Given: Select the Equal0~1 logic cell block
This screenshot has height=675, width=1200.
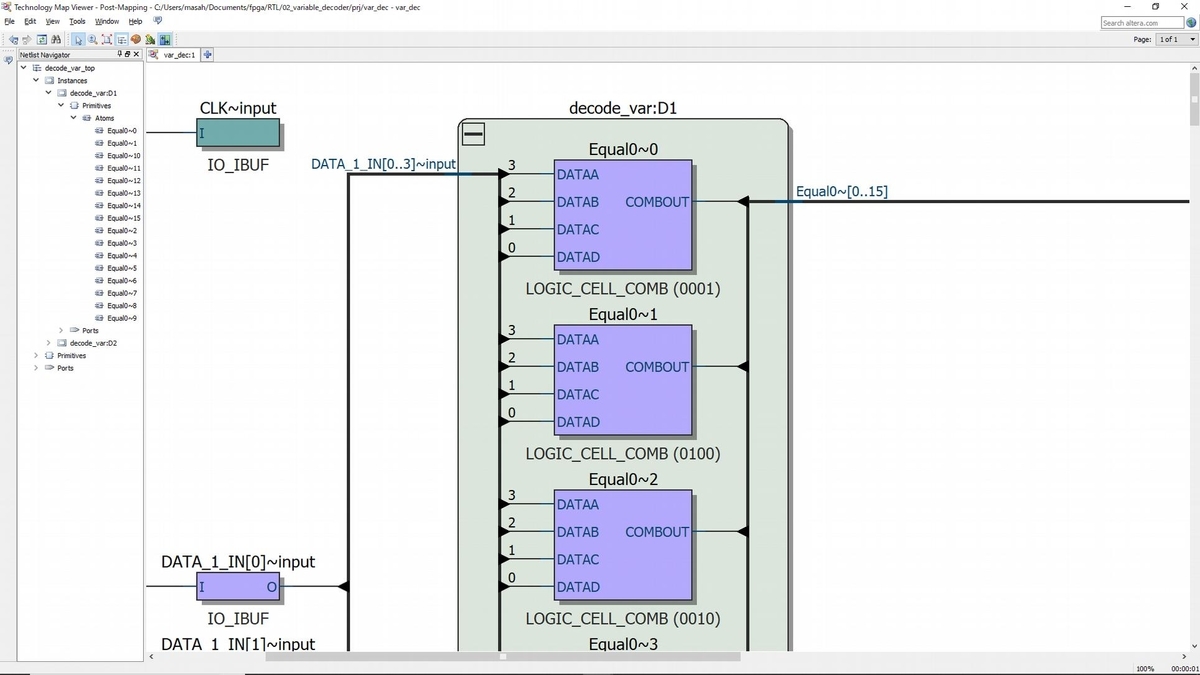Looking at the screenshot, I should click(623, 380).
